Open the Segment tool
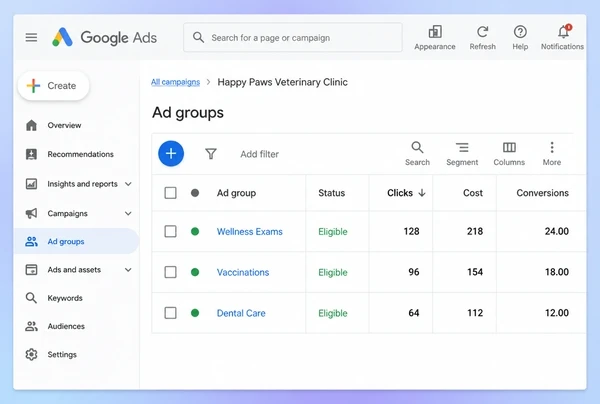This screenshot has width=600, height=404. point(462,154)
